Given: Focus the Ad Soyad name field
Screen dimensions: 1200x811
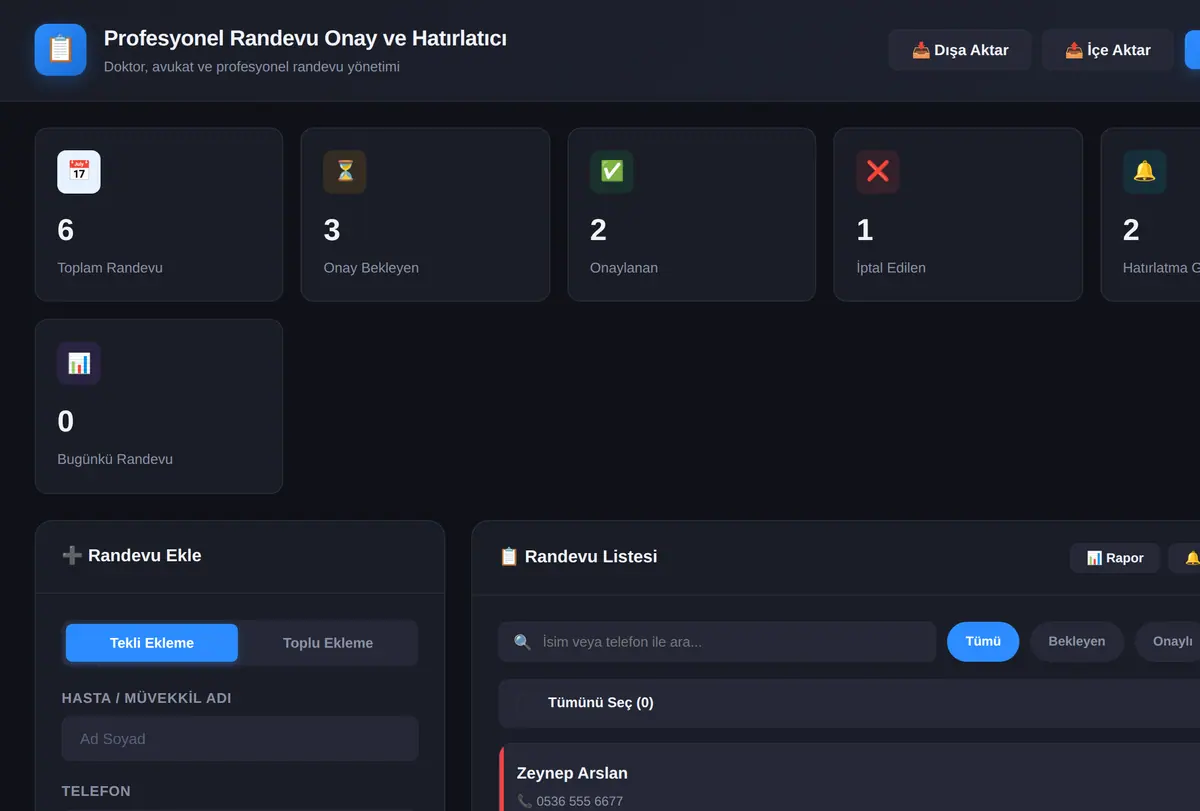Looking at the screenshot, I should [x=240, y=739].
